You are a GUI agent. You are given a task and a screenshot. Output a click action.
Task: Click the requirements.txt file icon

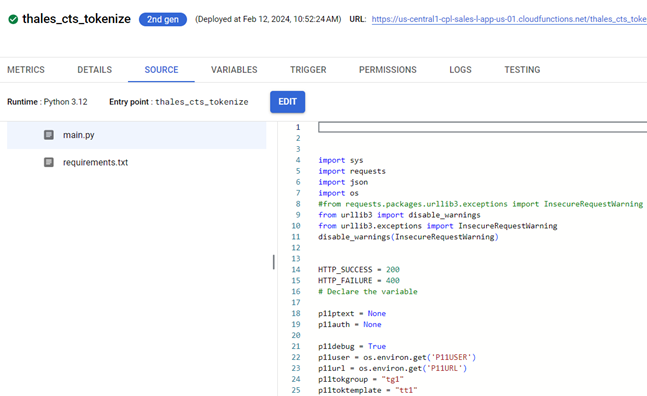[49, 162]
